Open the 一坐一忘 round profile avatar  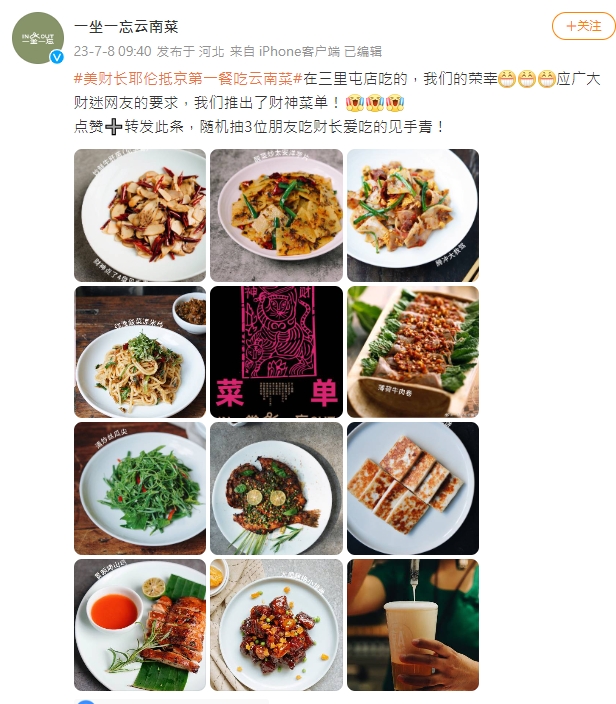click(38, 38)
